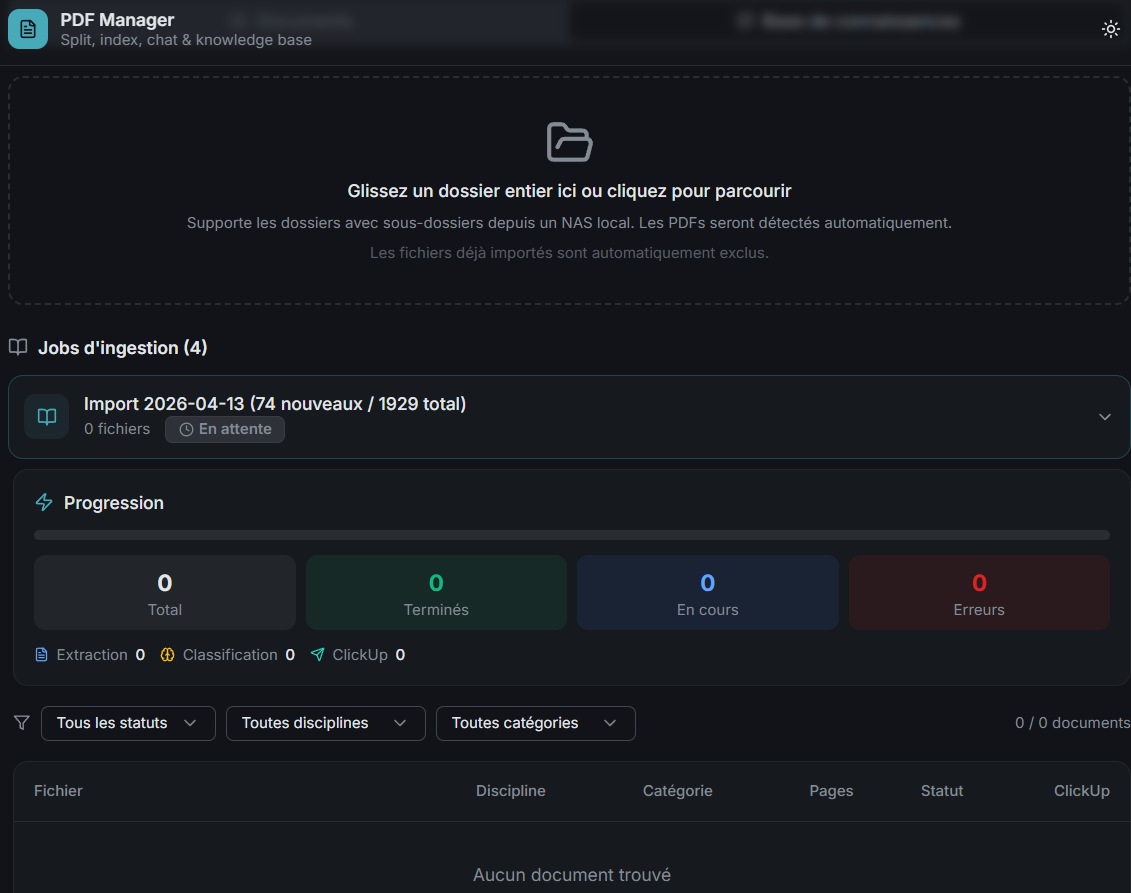Switch to the Base de connaissances tab
The width and height of the screenshot is (1131, 893).
tap(848, 21)
